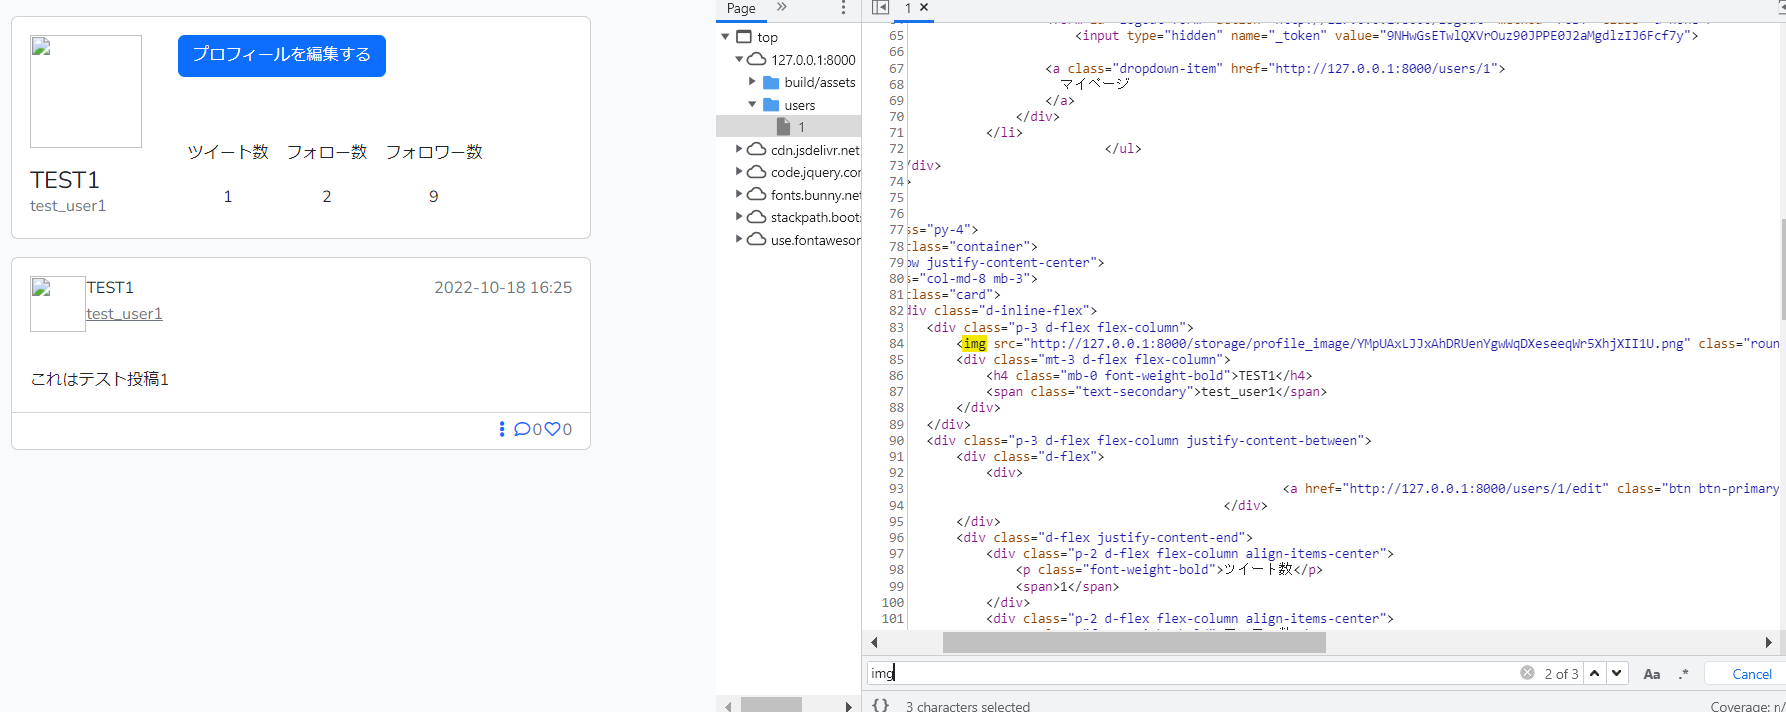Click the '2 of 3' match counter
1786x712 pixels.
coord(1561,674)
